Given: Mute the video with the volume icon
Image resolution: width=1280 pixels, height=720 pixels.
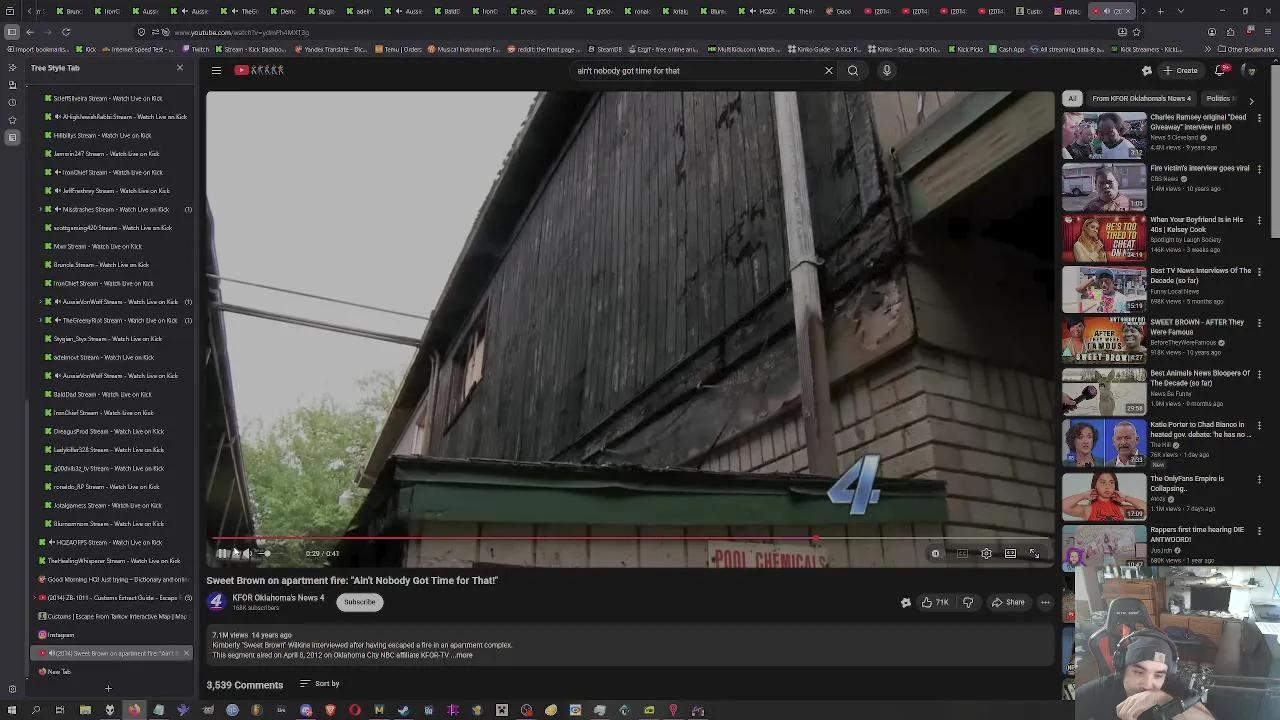Looking at the screenshot, I should pyautogui.click(x=248, y=553).
